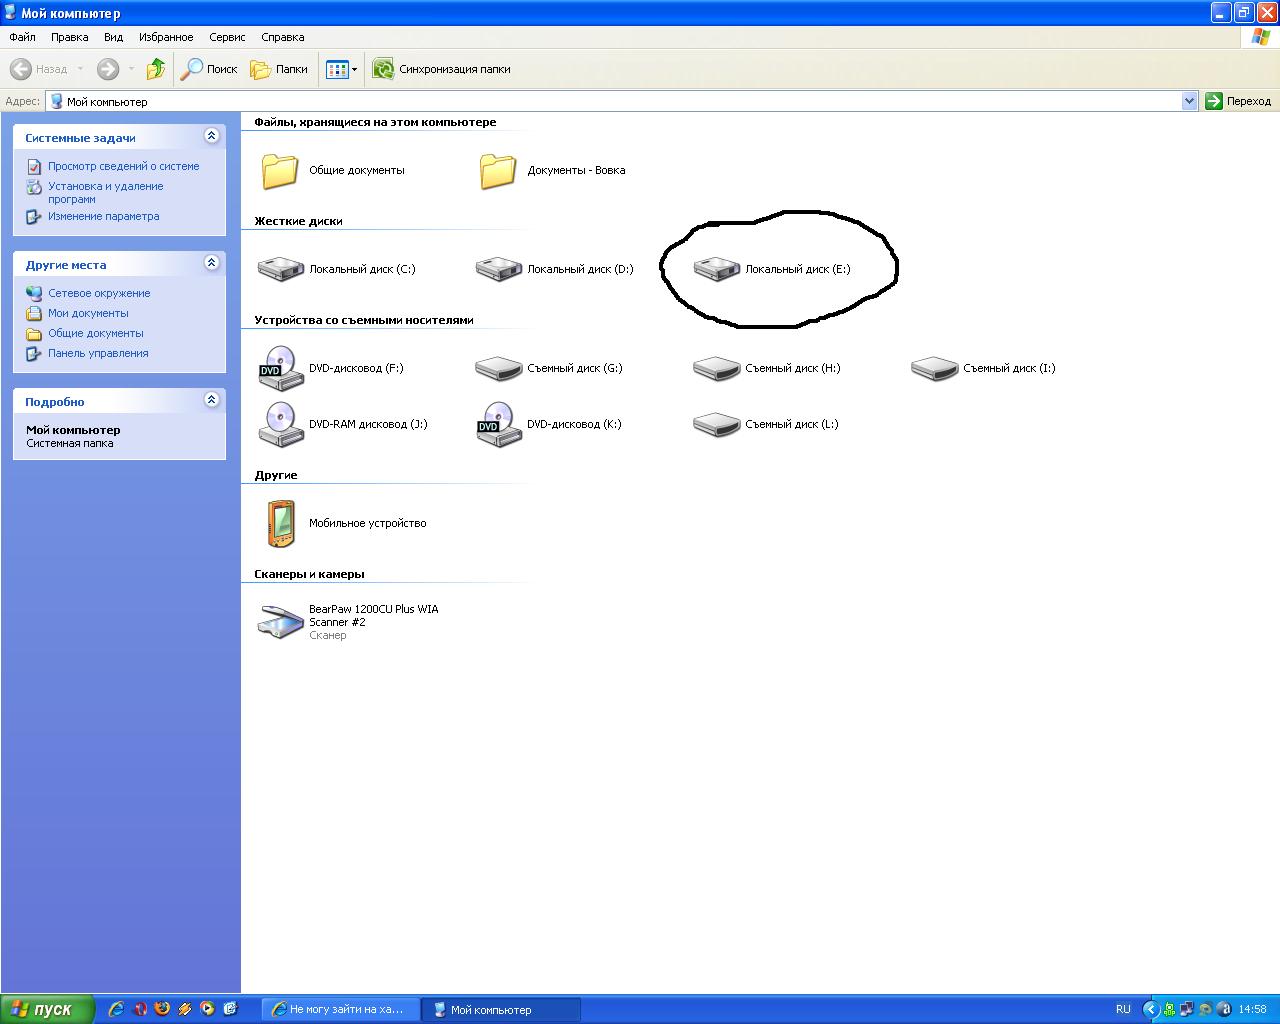The image size is (1280, 1024).
Task: Click the Search toolbar button
Action: pos(209,69)
